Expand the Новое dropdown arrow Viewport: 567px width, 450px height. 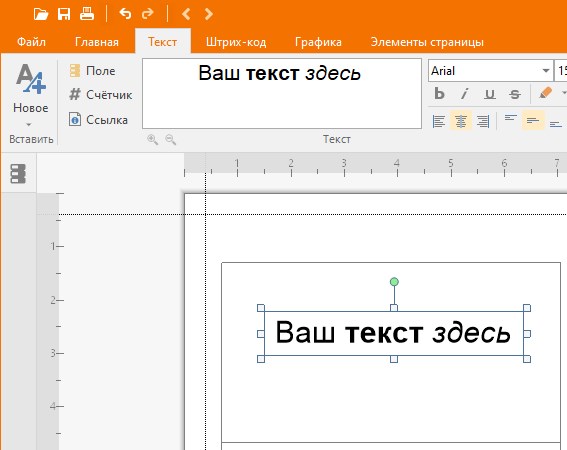(29, 124)
